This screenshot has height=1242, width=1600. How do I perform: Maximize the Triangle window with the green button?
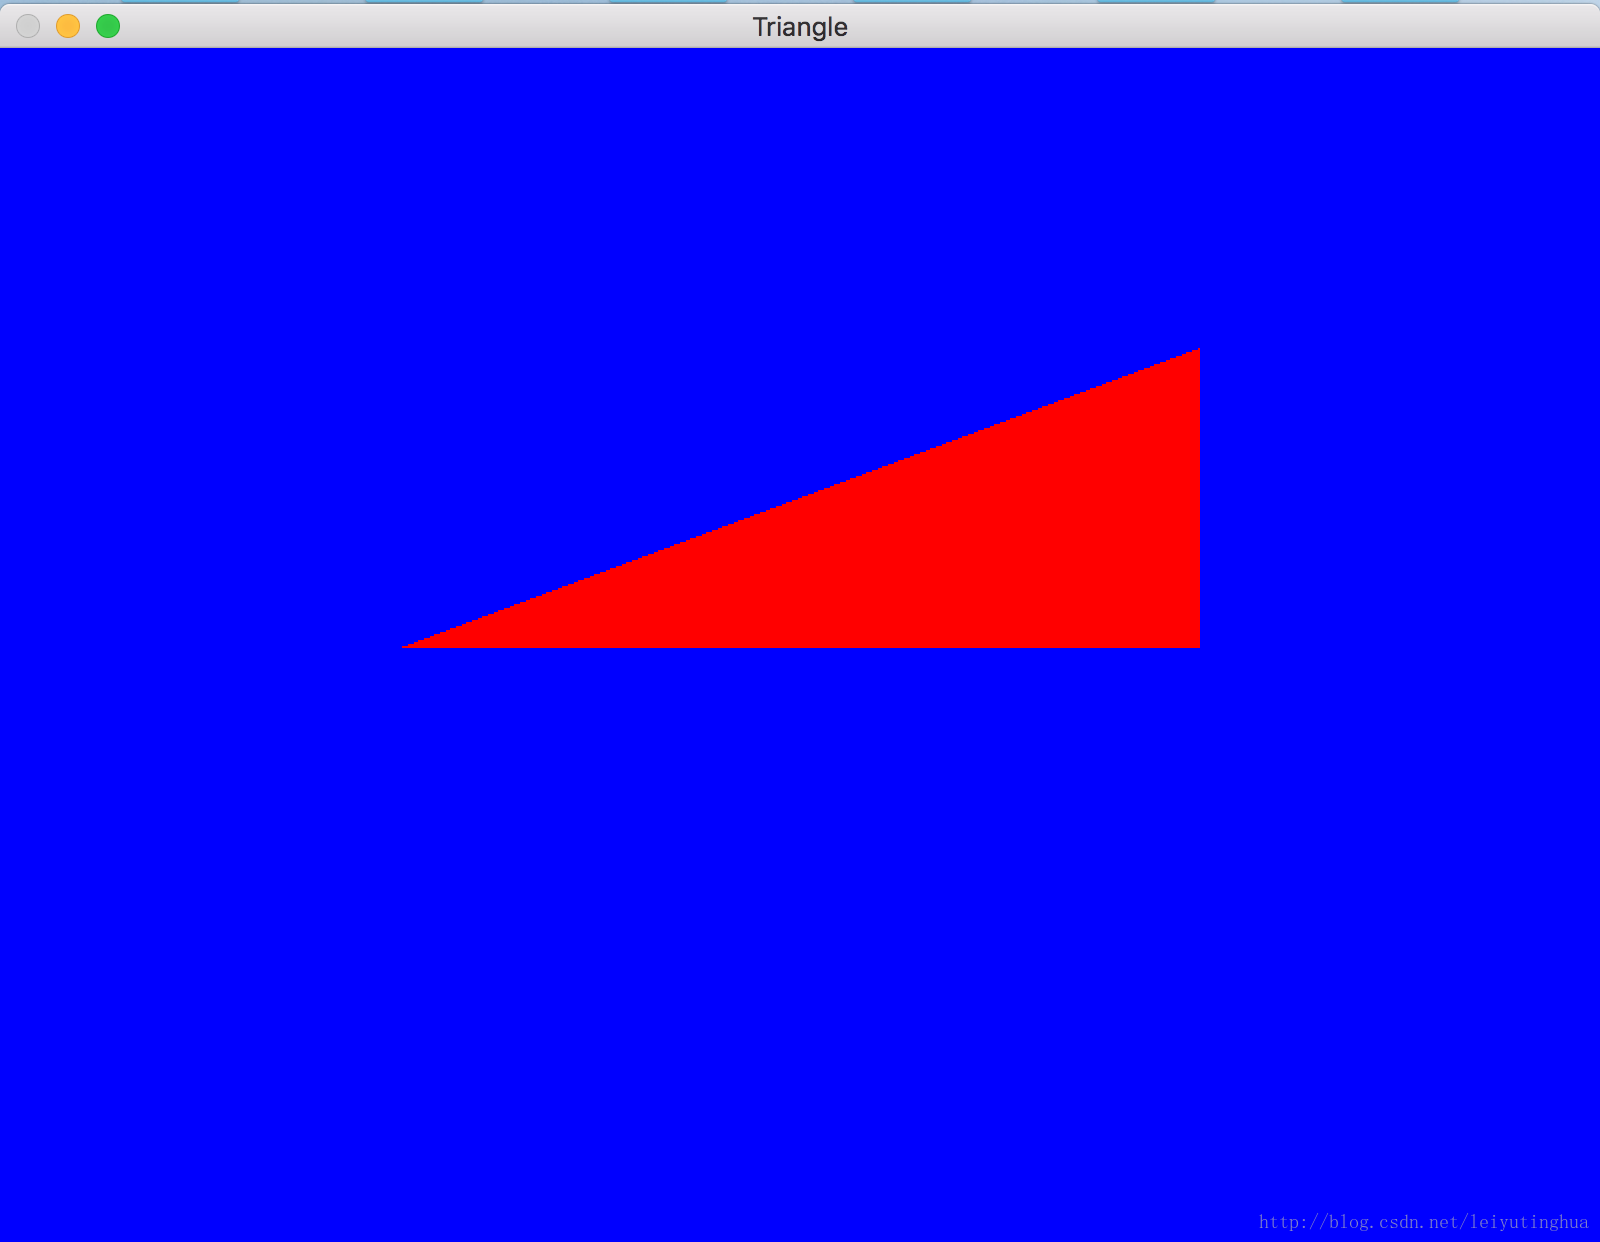(x=108, y=27)
